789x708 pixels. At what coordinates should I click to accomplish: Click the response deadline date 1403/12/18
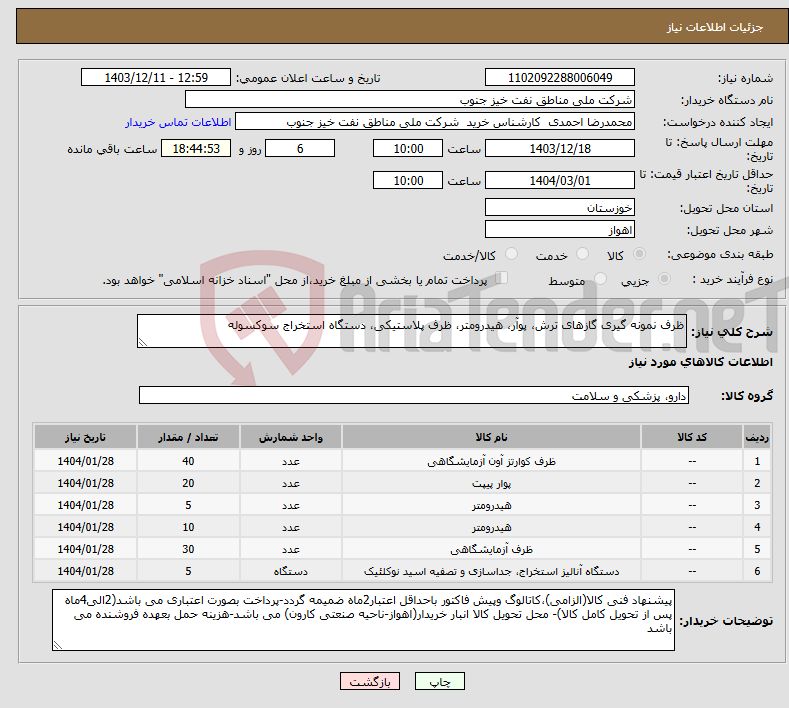[560, 148]
